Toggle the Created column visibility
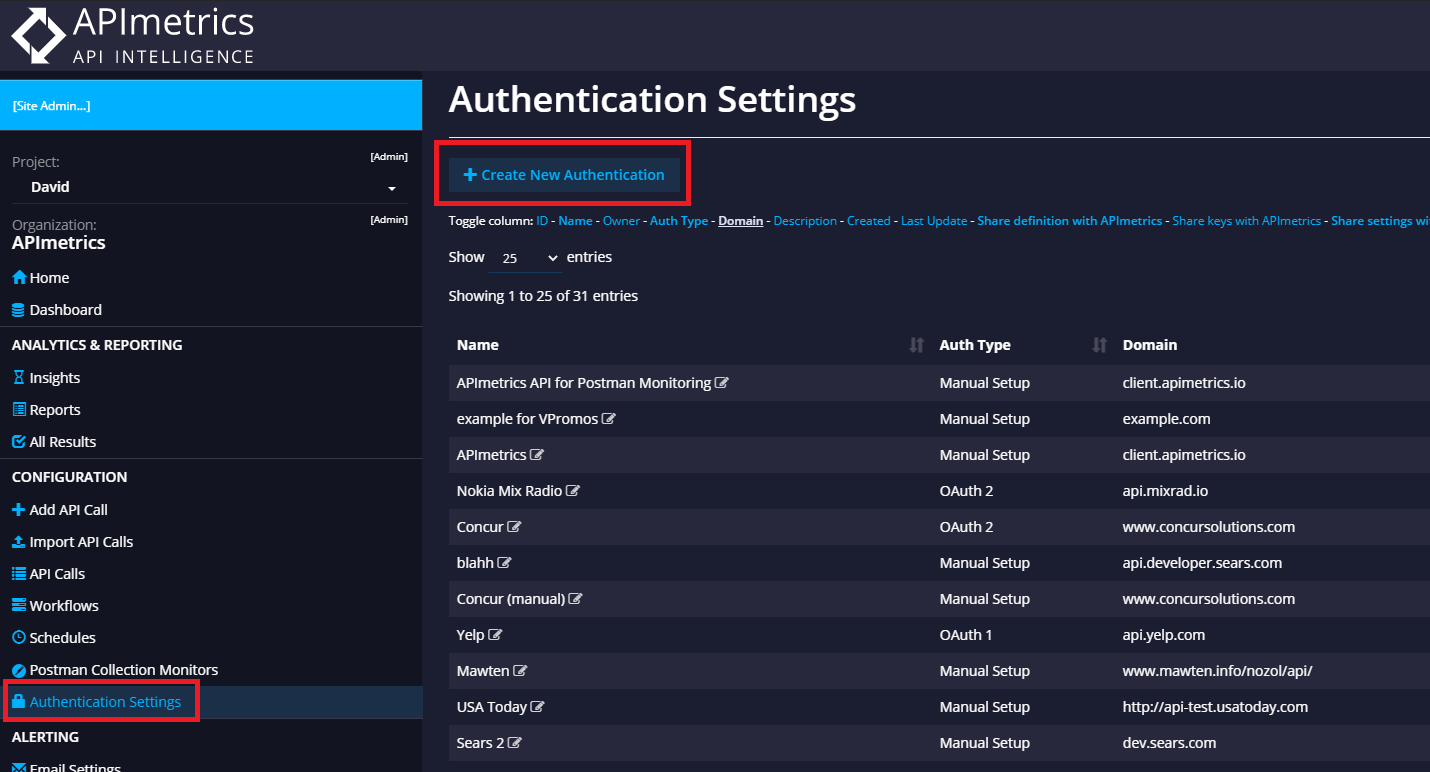The image size is (1430, 772). (x=869, y=221)
